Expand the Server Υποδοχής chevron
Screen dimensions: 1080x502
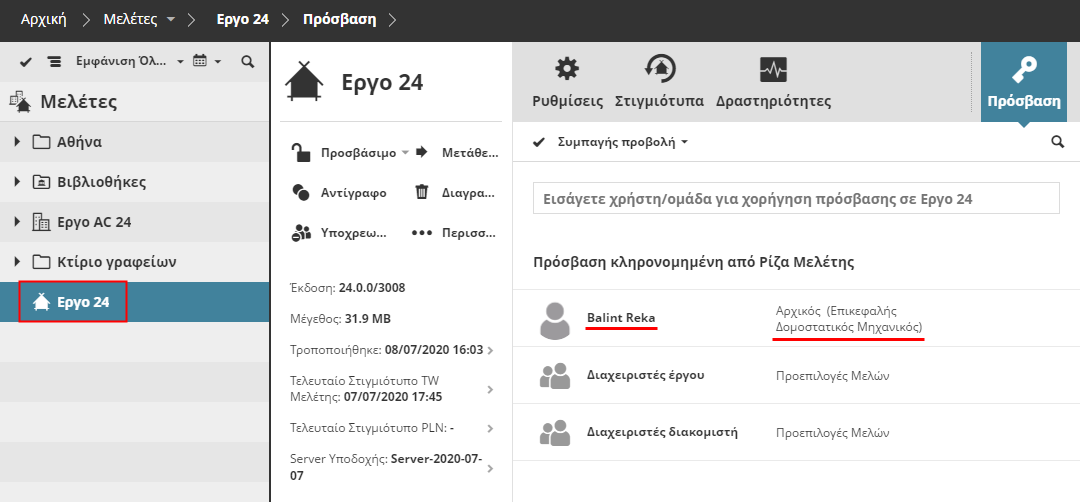490,468
